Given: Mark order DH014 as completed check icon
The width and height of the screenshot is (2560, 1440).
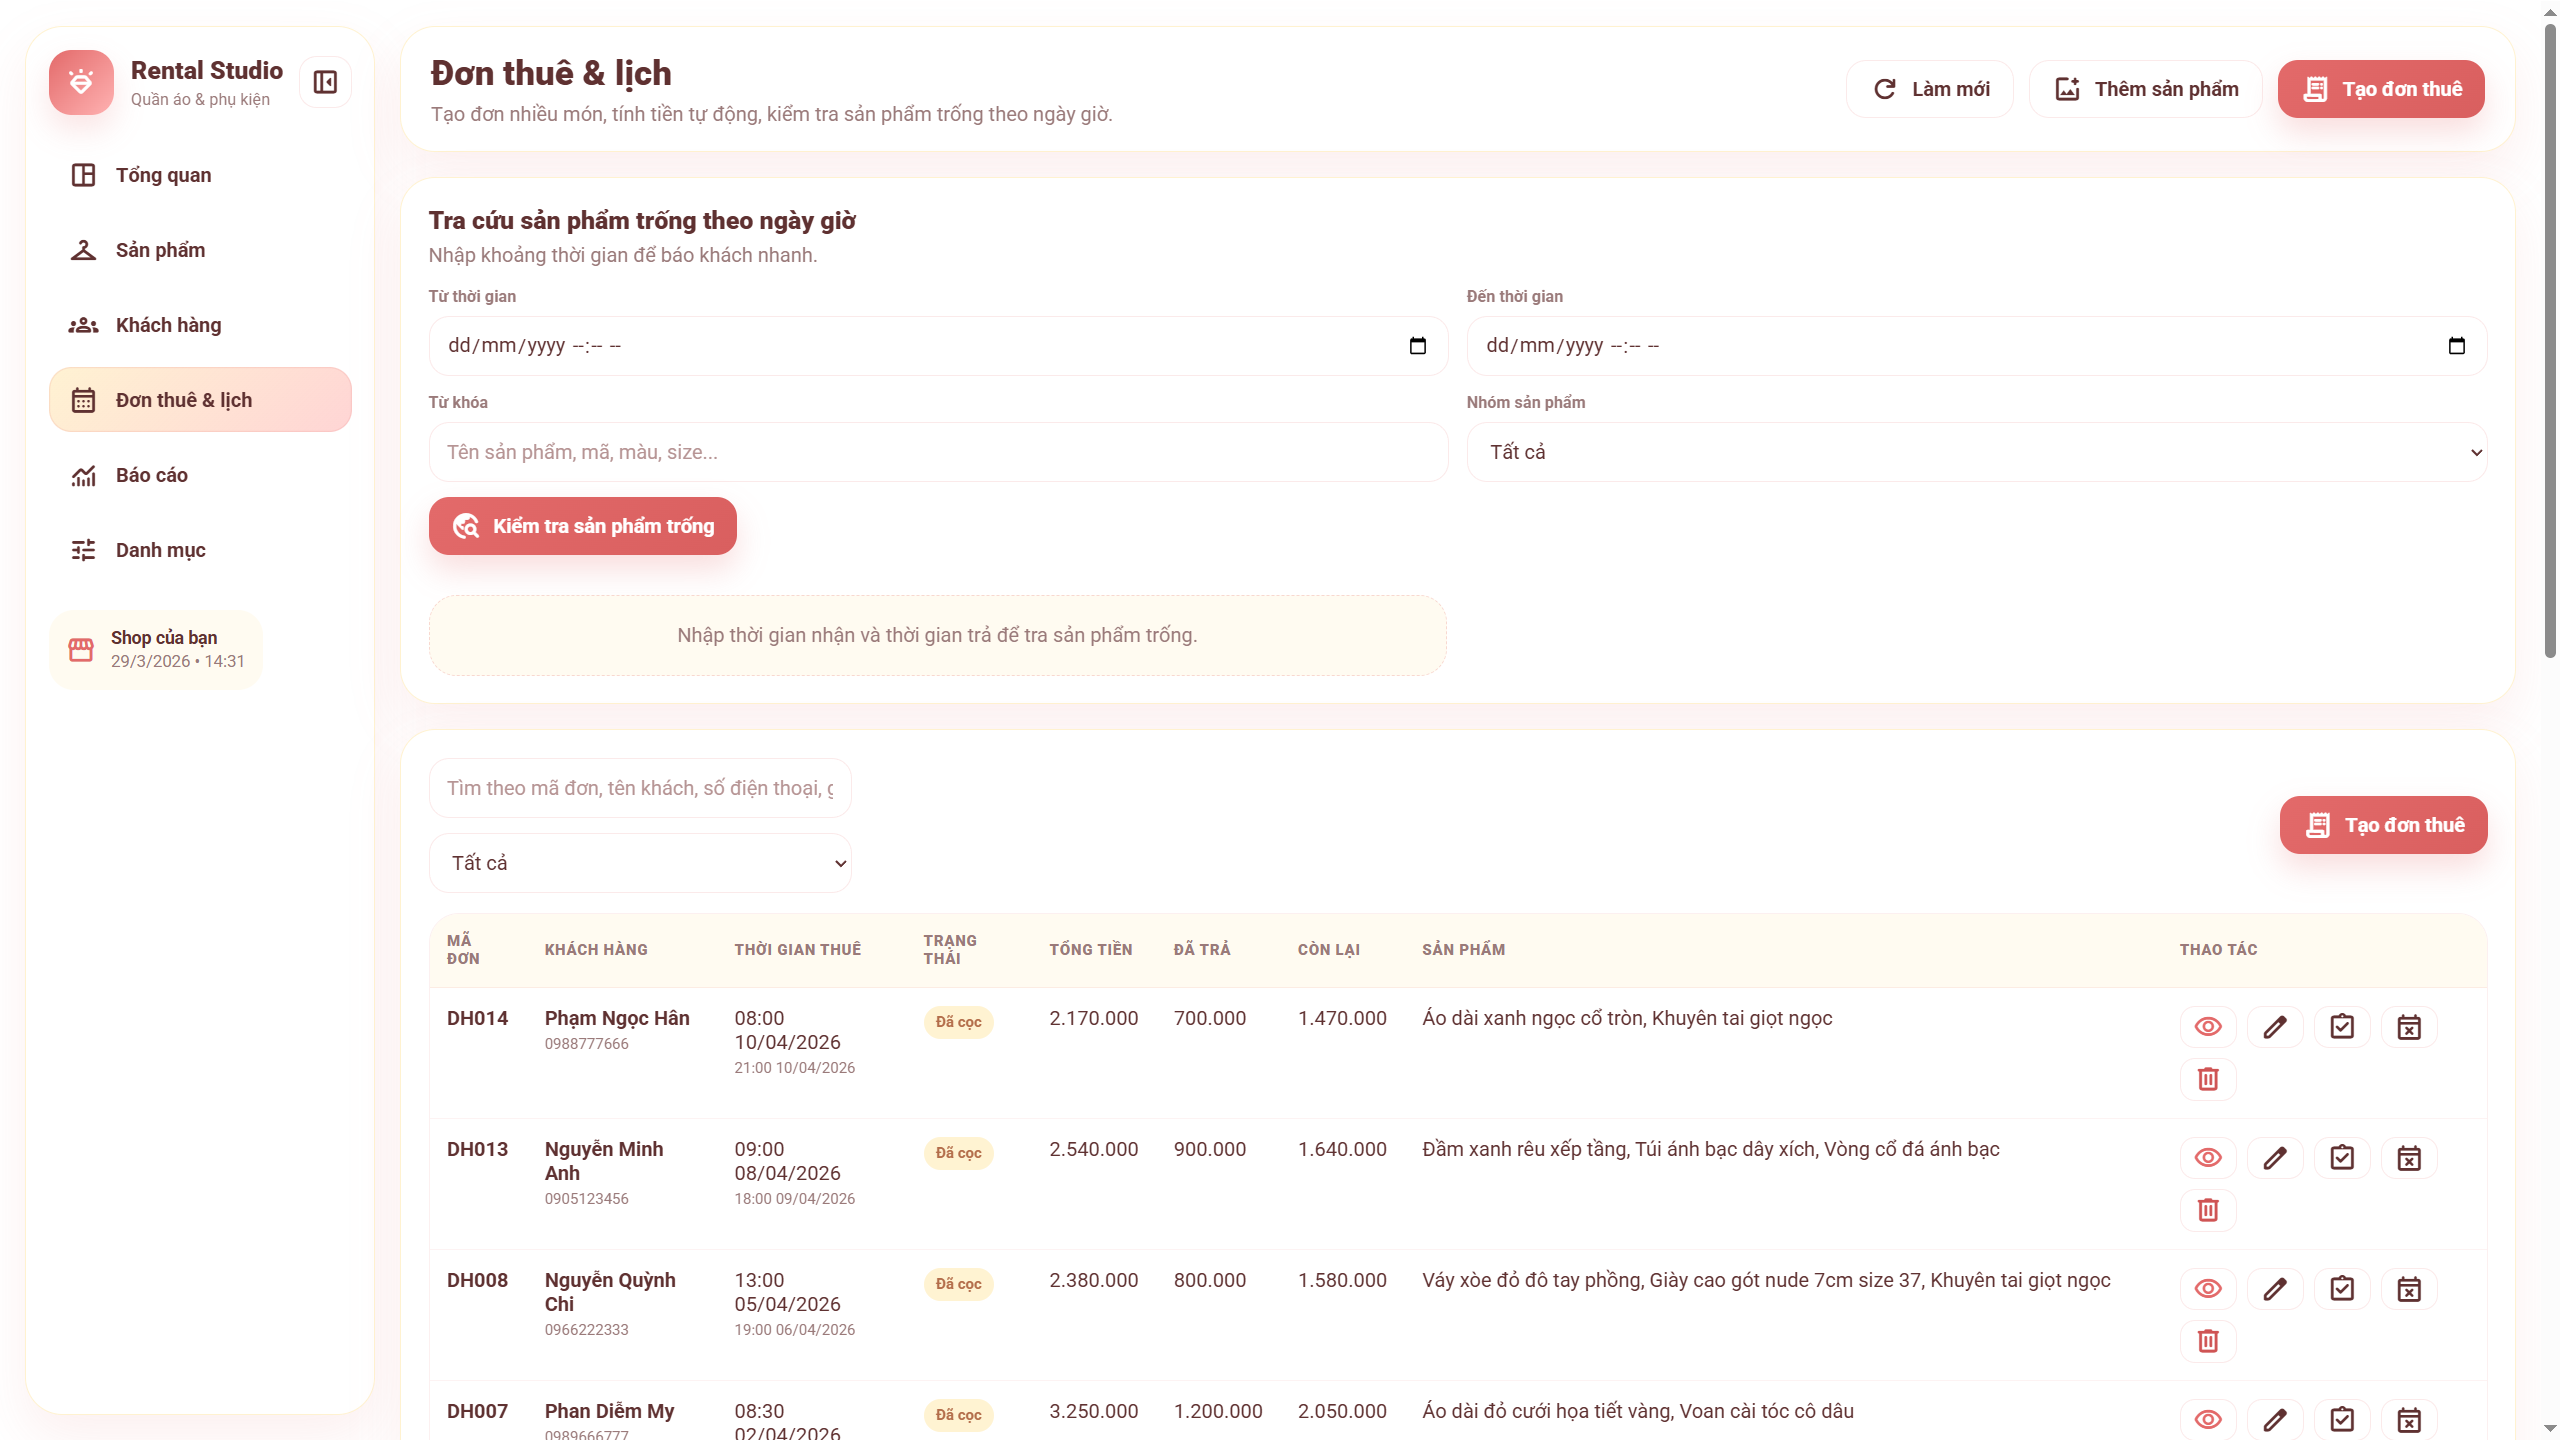Looking at the screenshot, I should (x=2342, y=1027).
